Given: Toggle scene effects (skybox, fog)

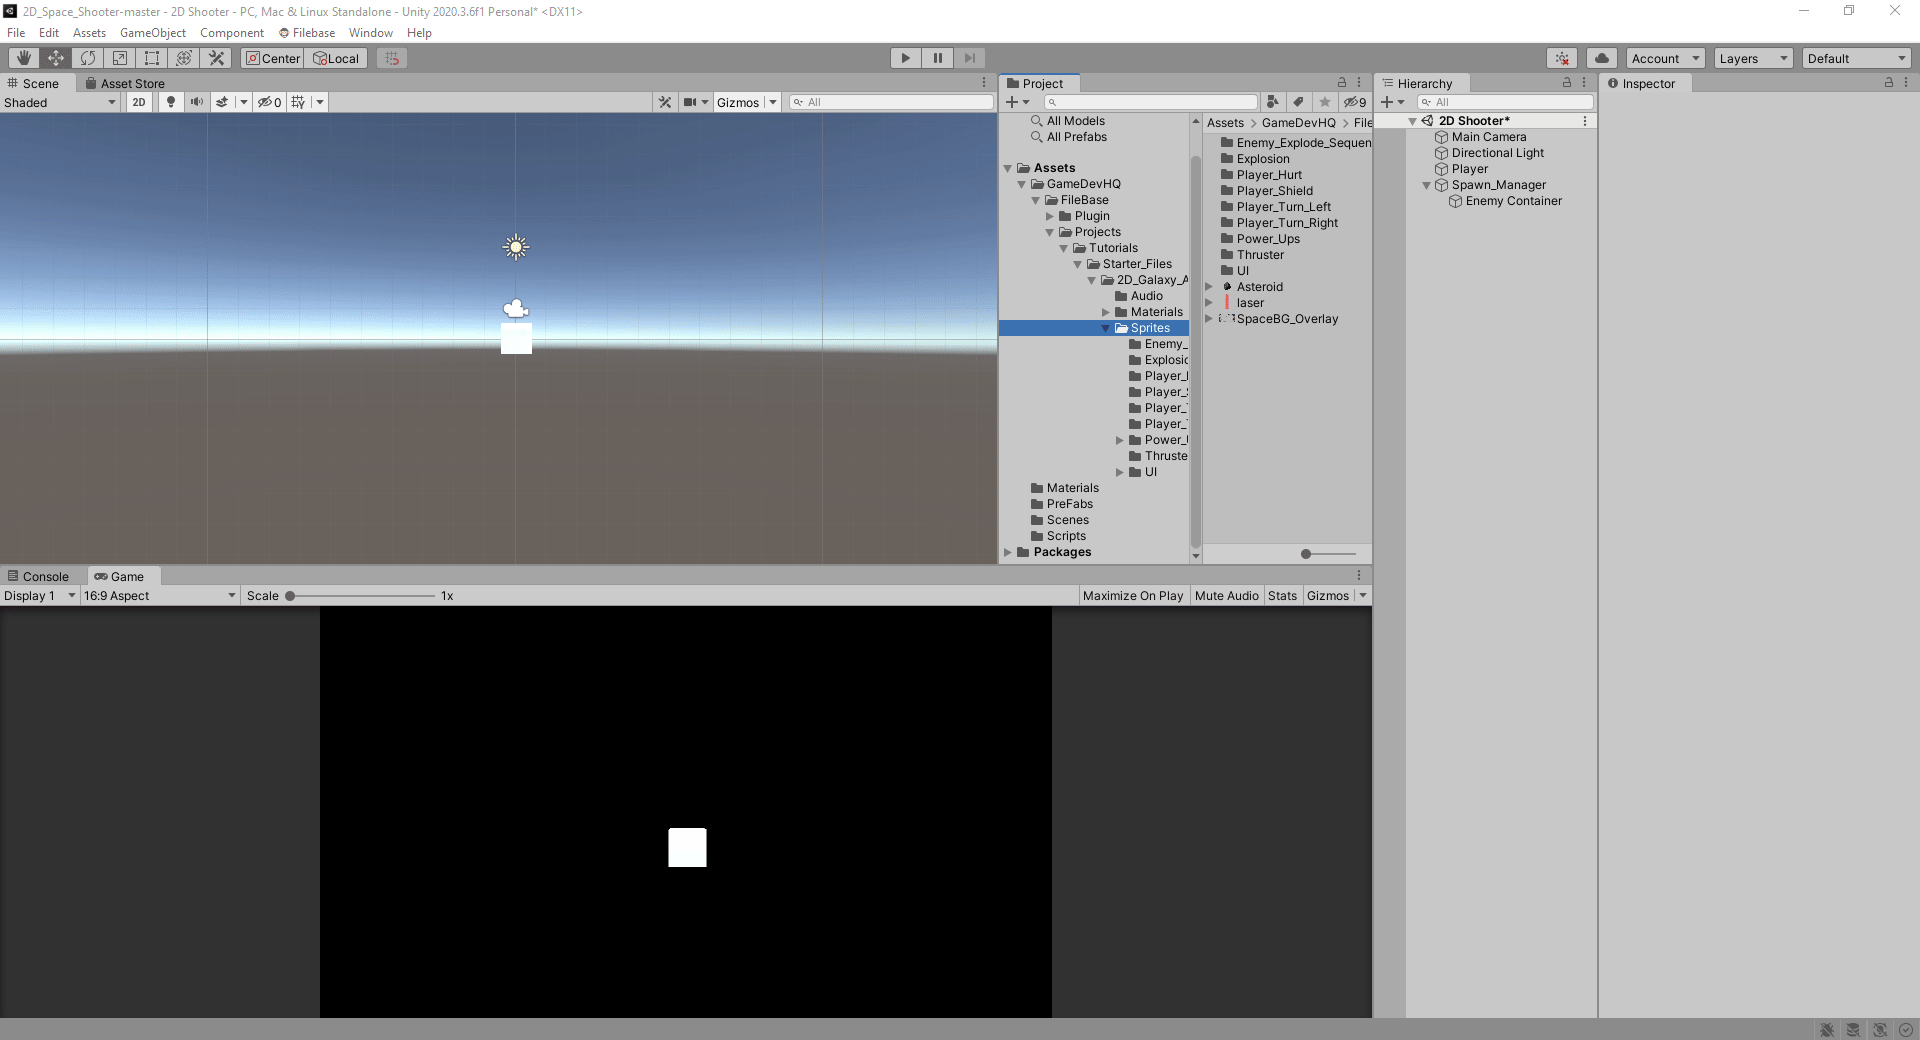Looking at the screenshot, I should [x=223, y=102].
